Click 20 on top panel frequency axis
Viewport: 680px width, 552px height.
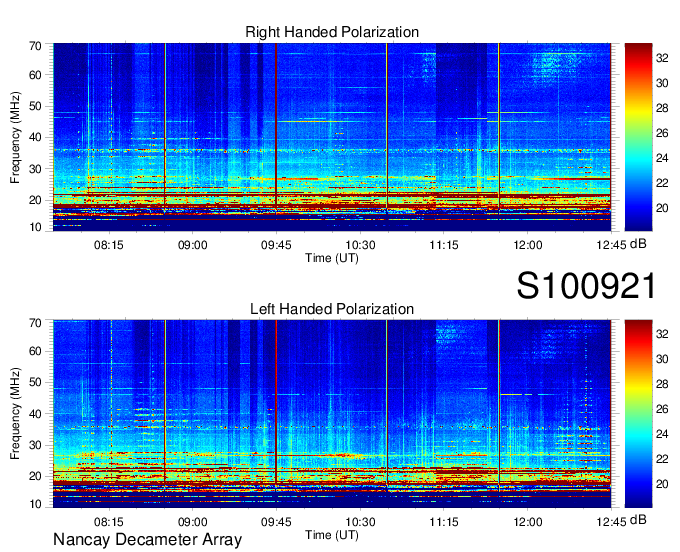point(35,200)
